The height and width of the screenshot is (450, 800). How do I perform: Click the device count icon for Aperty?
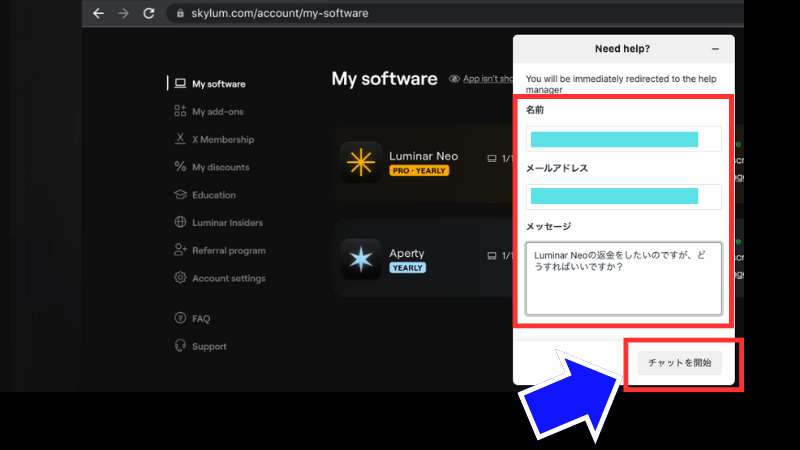[492, 256]
